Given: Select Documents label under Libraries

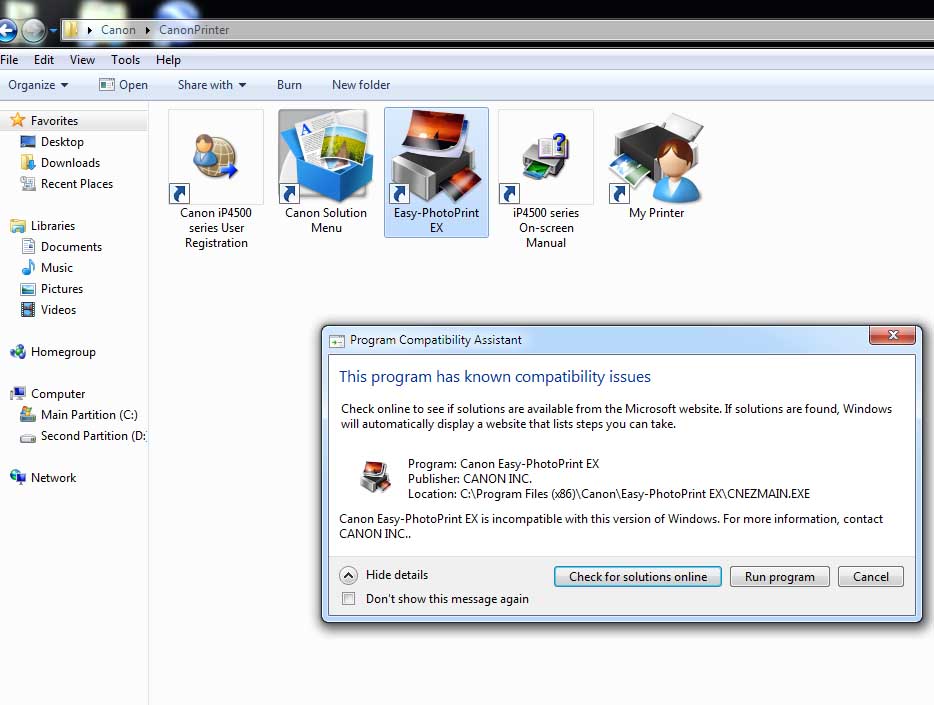Looking at the screenshot, I should click(x=71, y=247).
